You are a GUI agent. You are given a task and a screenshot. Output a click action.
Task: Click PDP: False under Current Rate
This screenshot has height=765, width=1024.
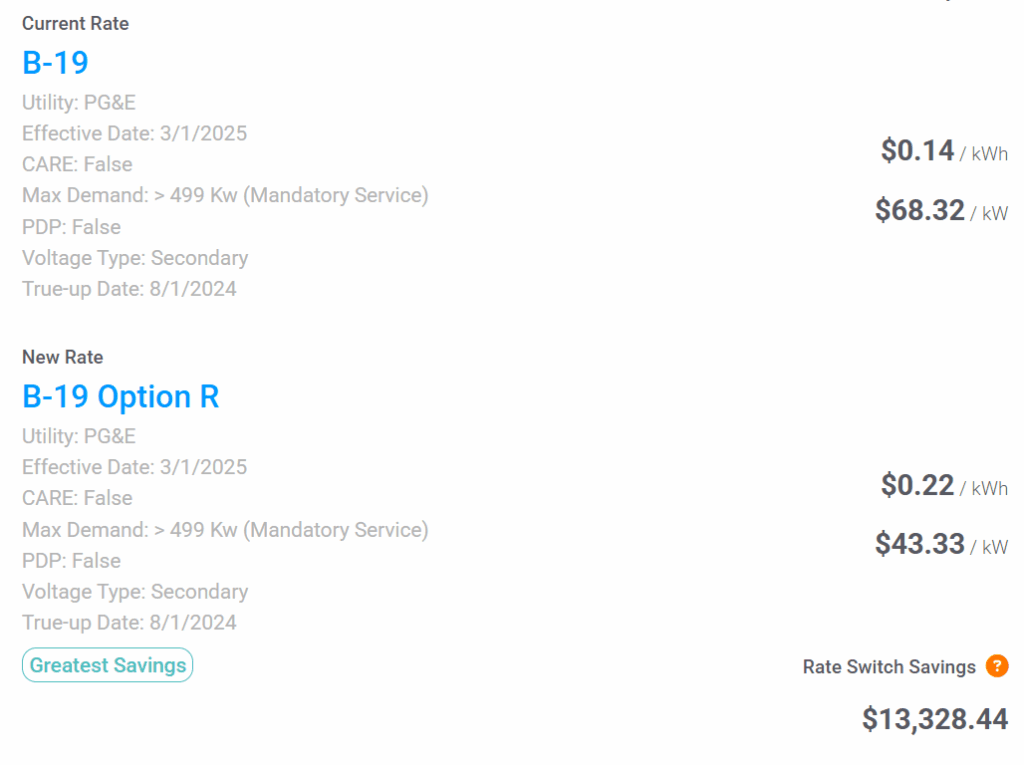coord(72,227)
